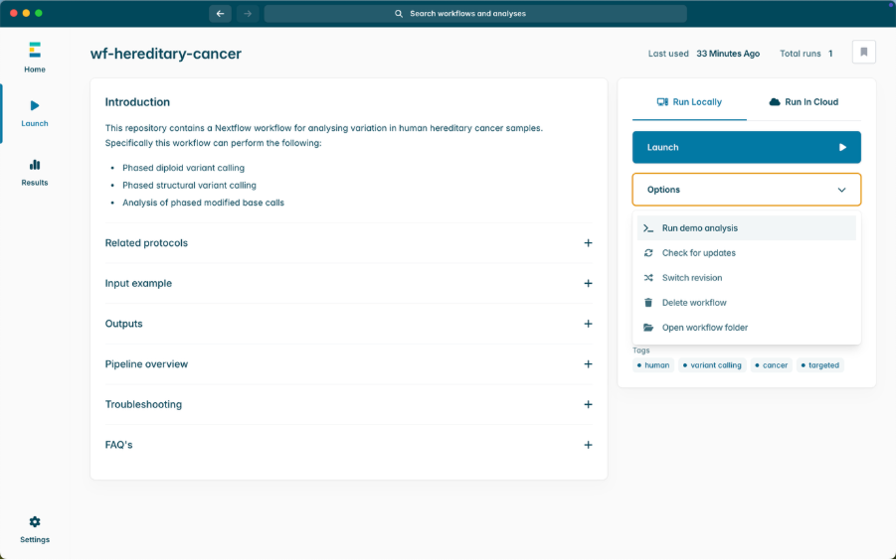Maximize the window with the green button
This screenshot has height=560, width=896.
pos(39,13)
